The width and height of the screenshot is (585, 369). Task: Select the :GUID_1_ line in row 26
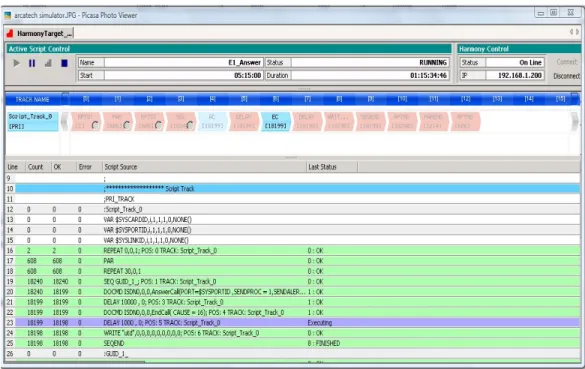(x=293, y=353)
